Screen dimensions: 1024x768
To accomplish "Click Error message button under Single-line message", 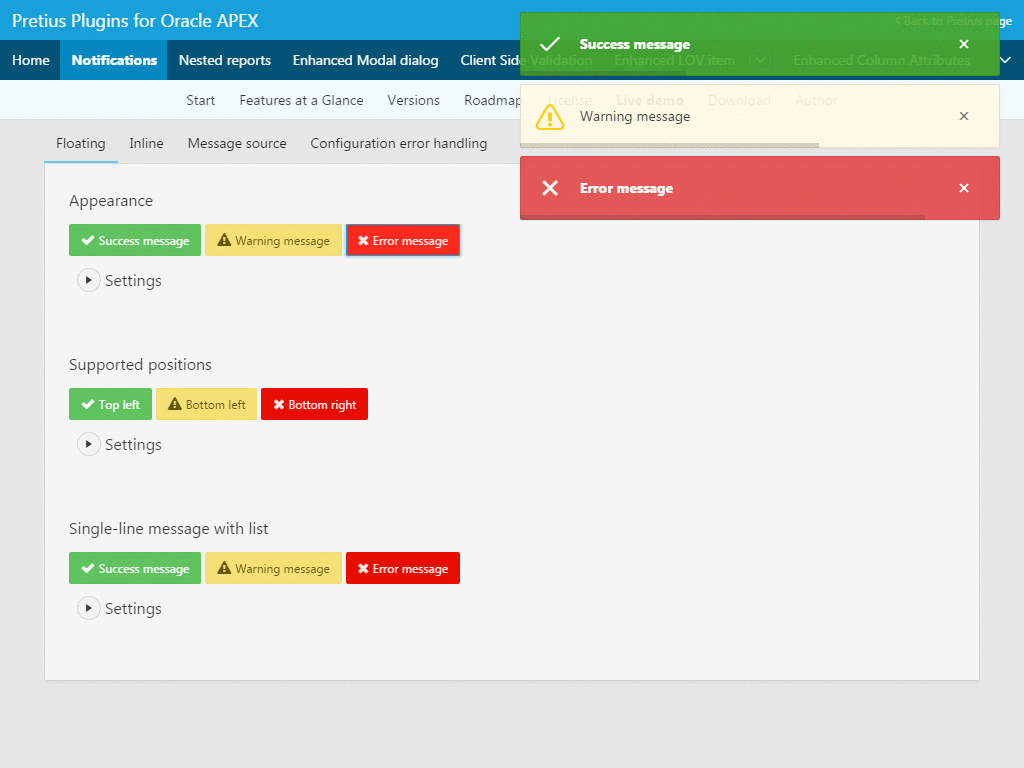I will click(403, 568).
